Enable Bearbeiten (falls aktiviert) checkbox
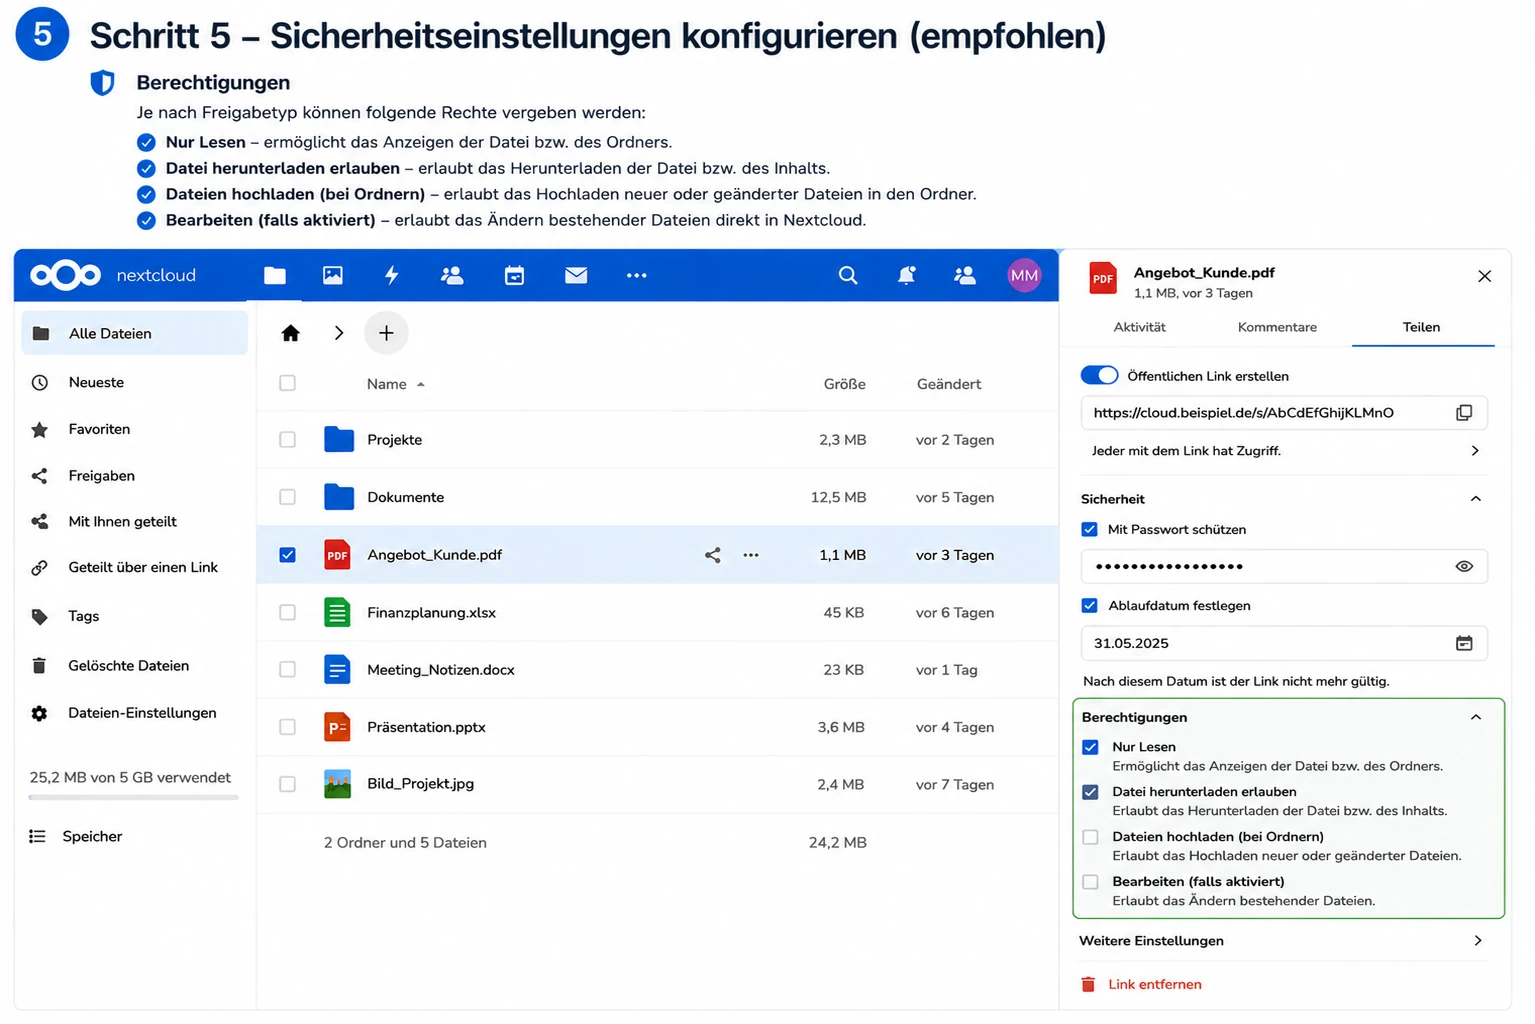 click(x=1091, y=882)
